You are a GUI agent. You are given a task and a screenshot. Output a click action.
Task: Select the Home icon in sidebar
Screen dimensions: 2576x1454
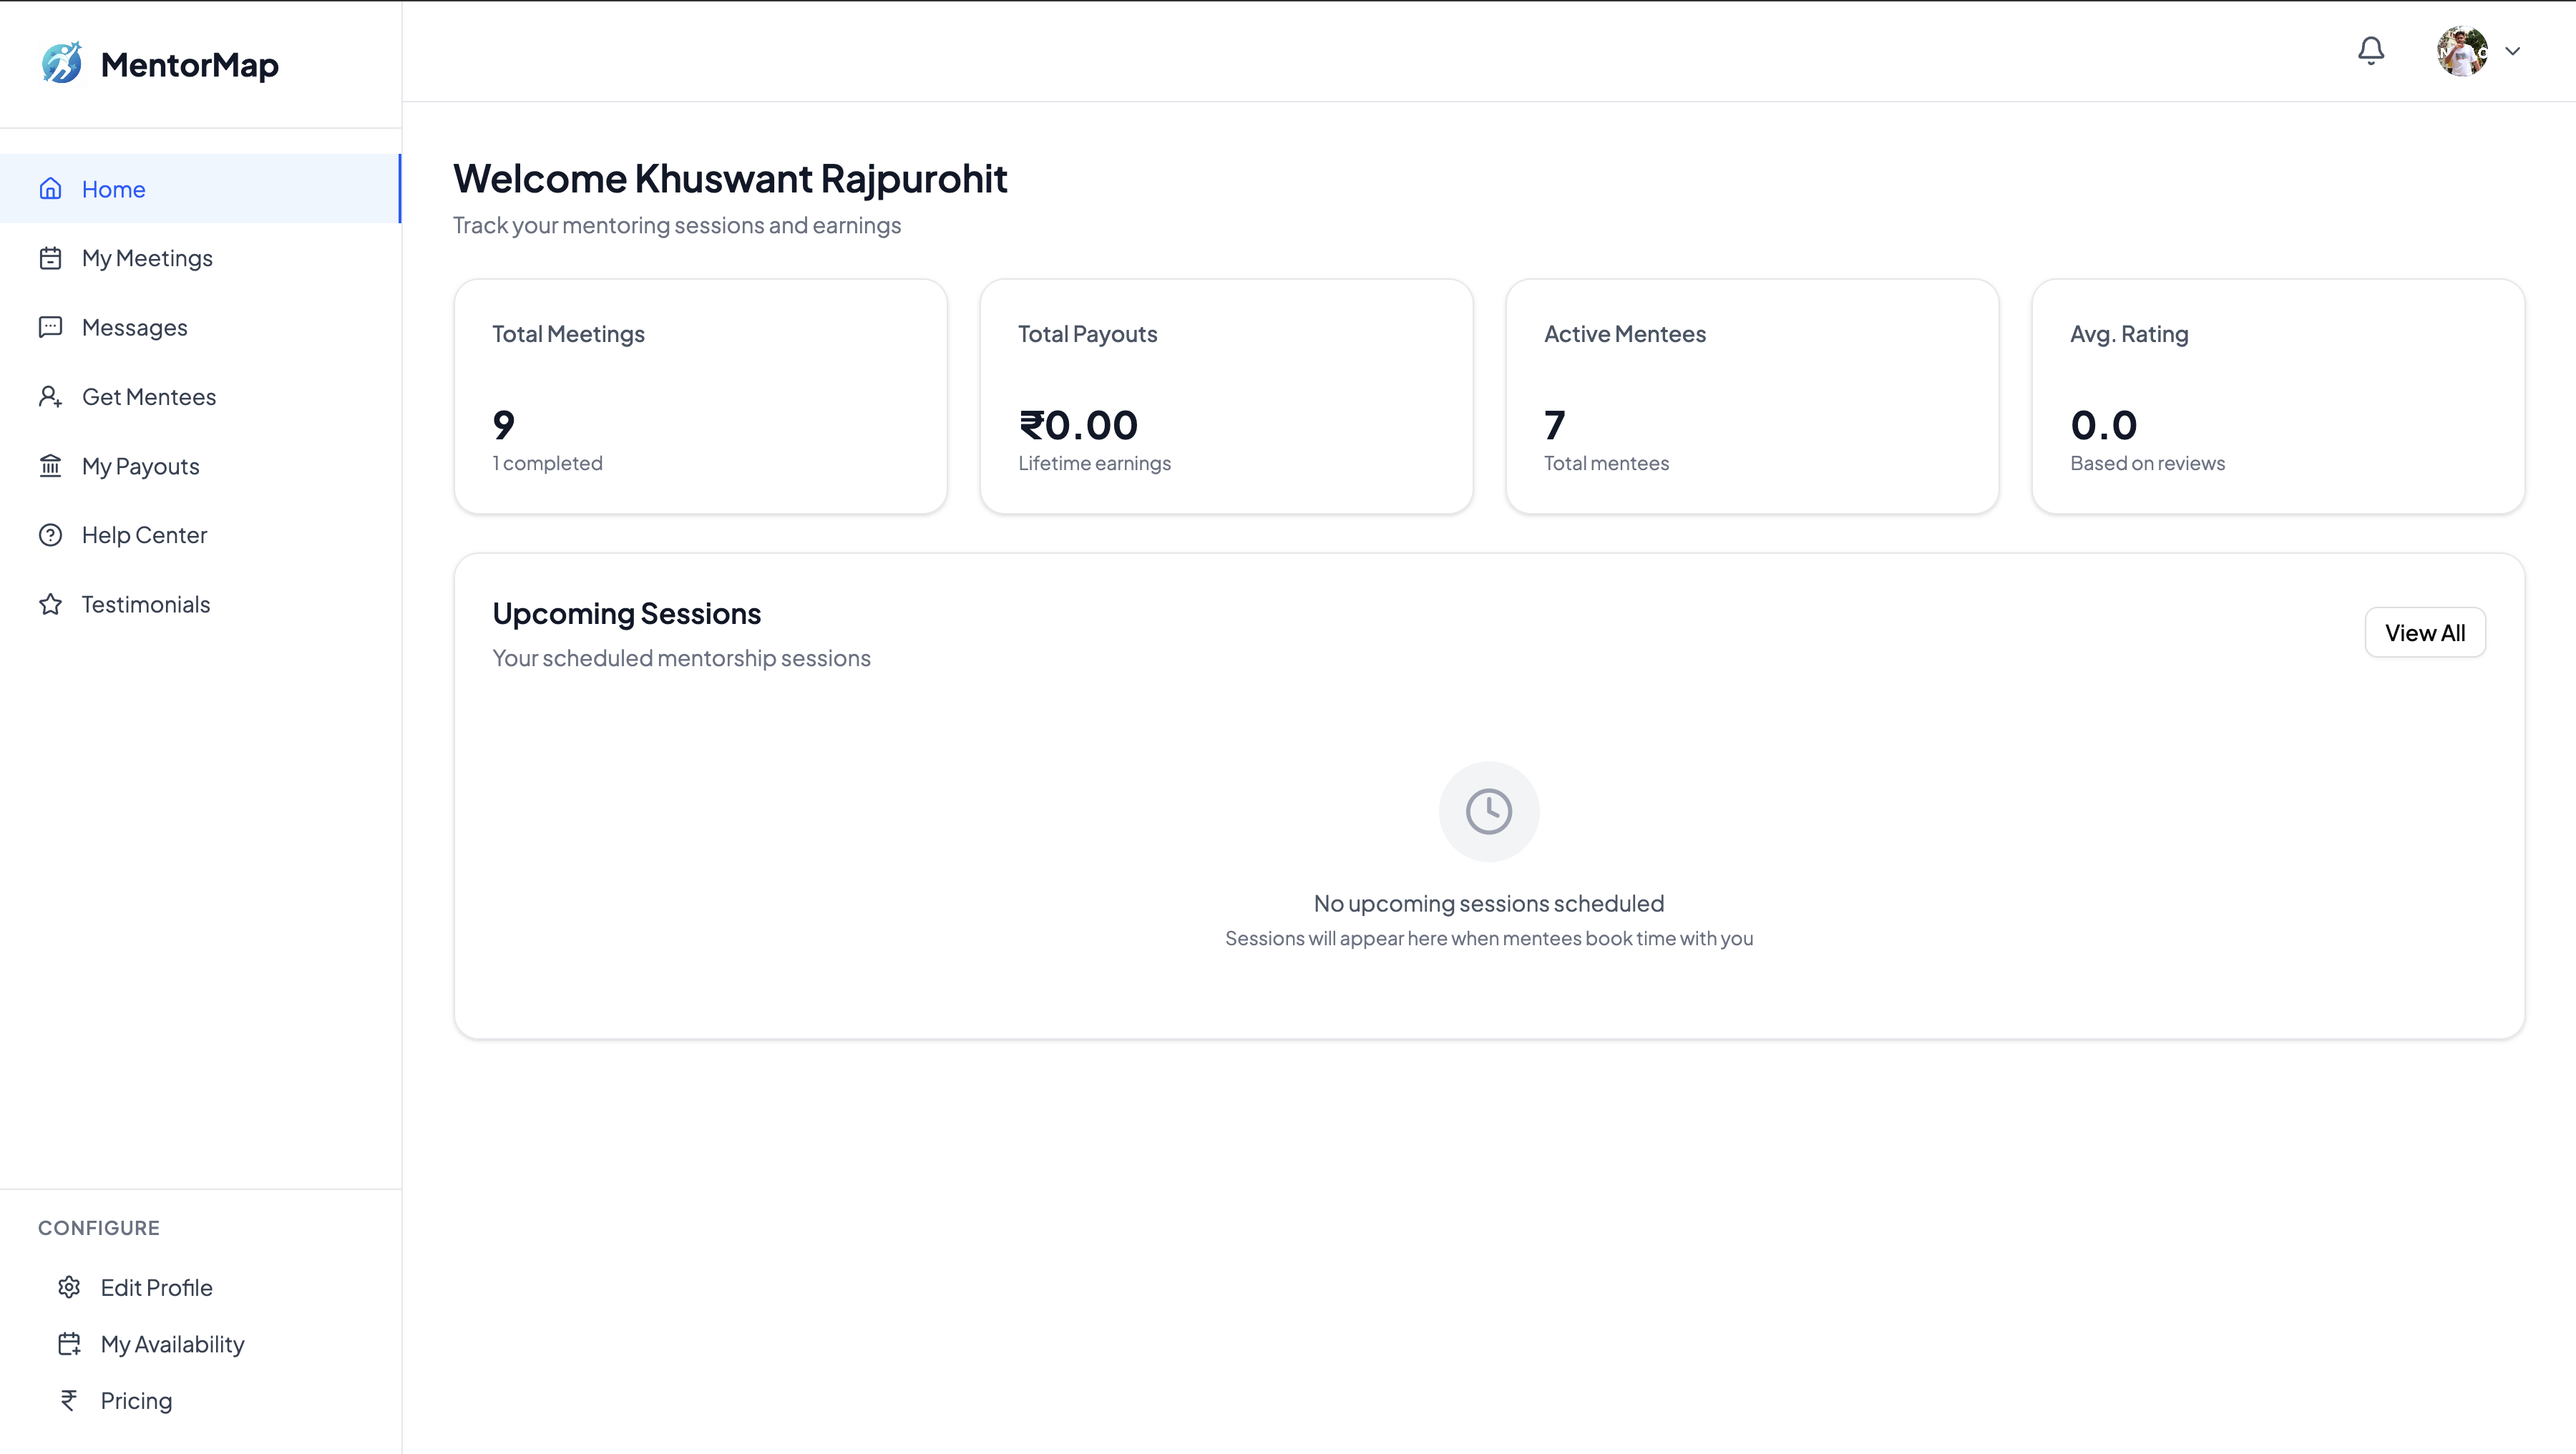point(51,189)
